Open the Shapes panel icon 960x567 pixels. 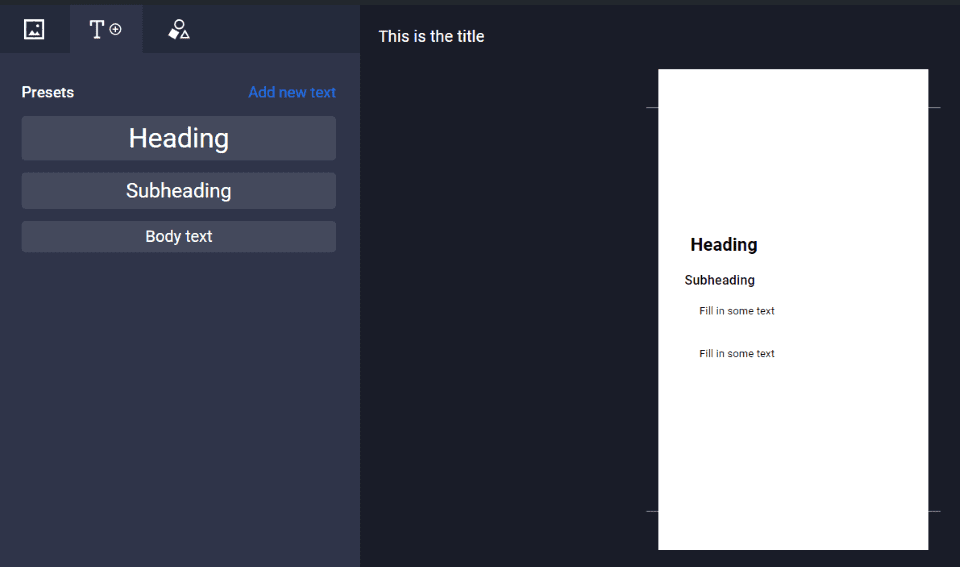tap(179, 29)
